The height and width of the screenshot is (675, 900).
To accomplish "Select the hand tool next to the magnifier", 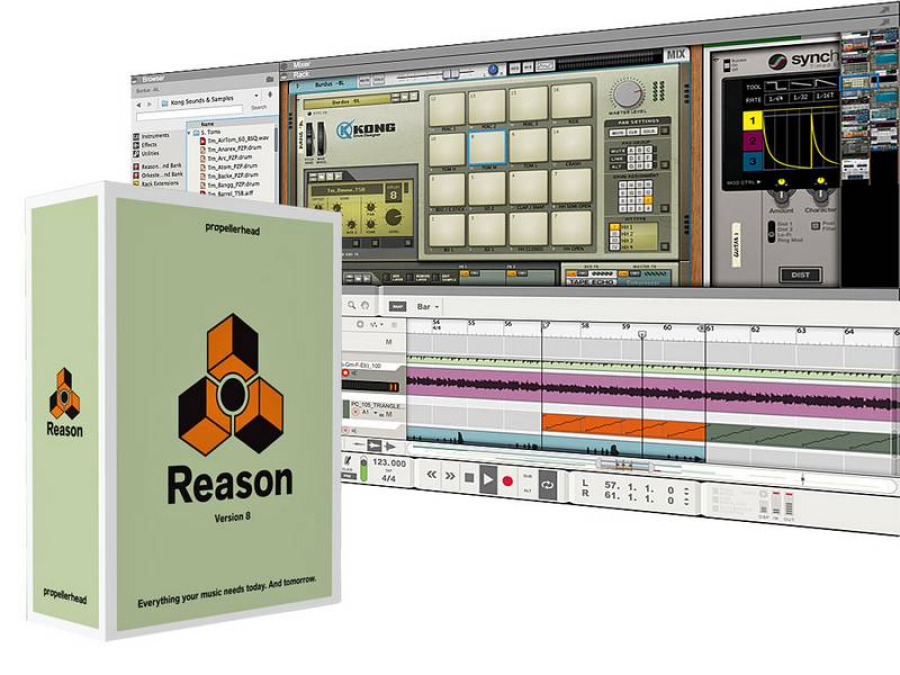I will click(x=365, y=305).
